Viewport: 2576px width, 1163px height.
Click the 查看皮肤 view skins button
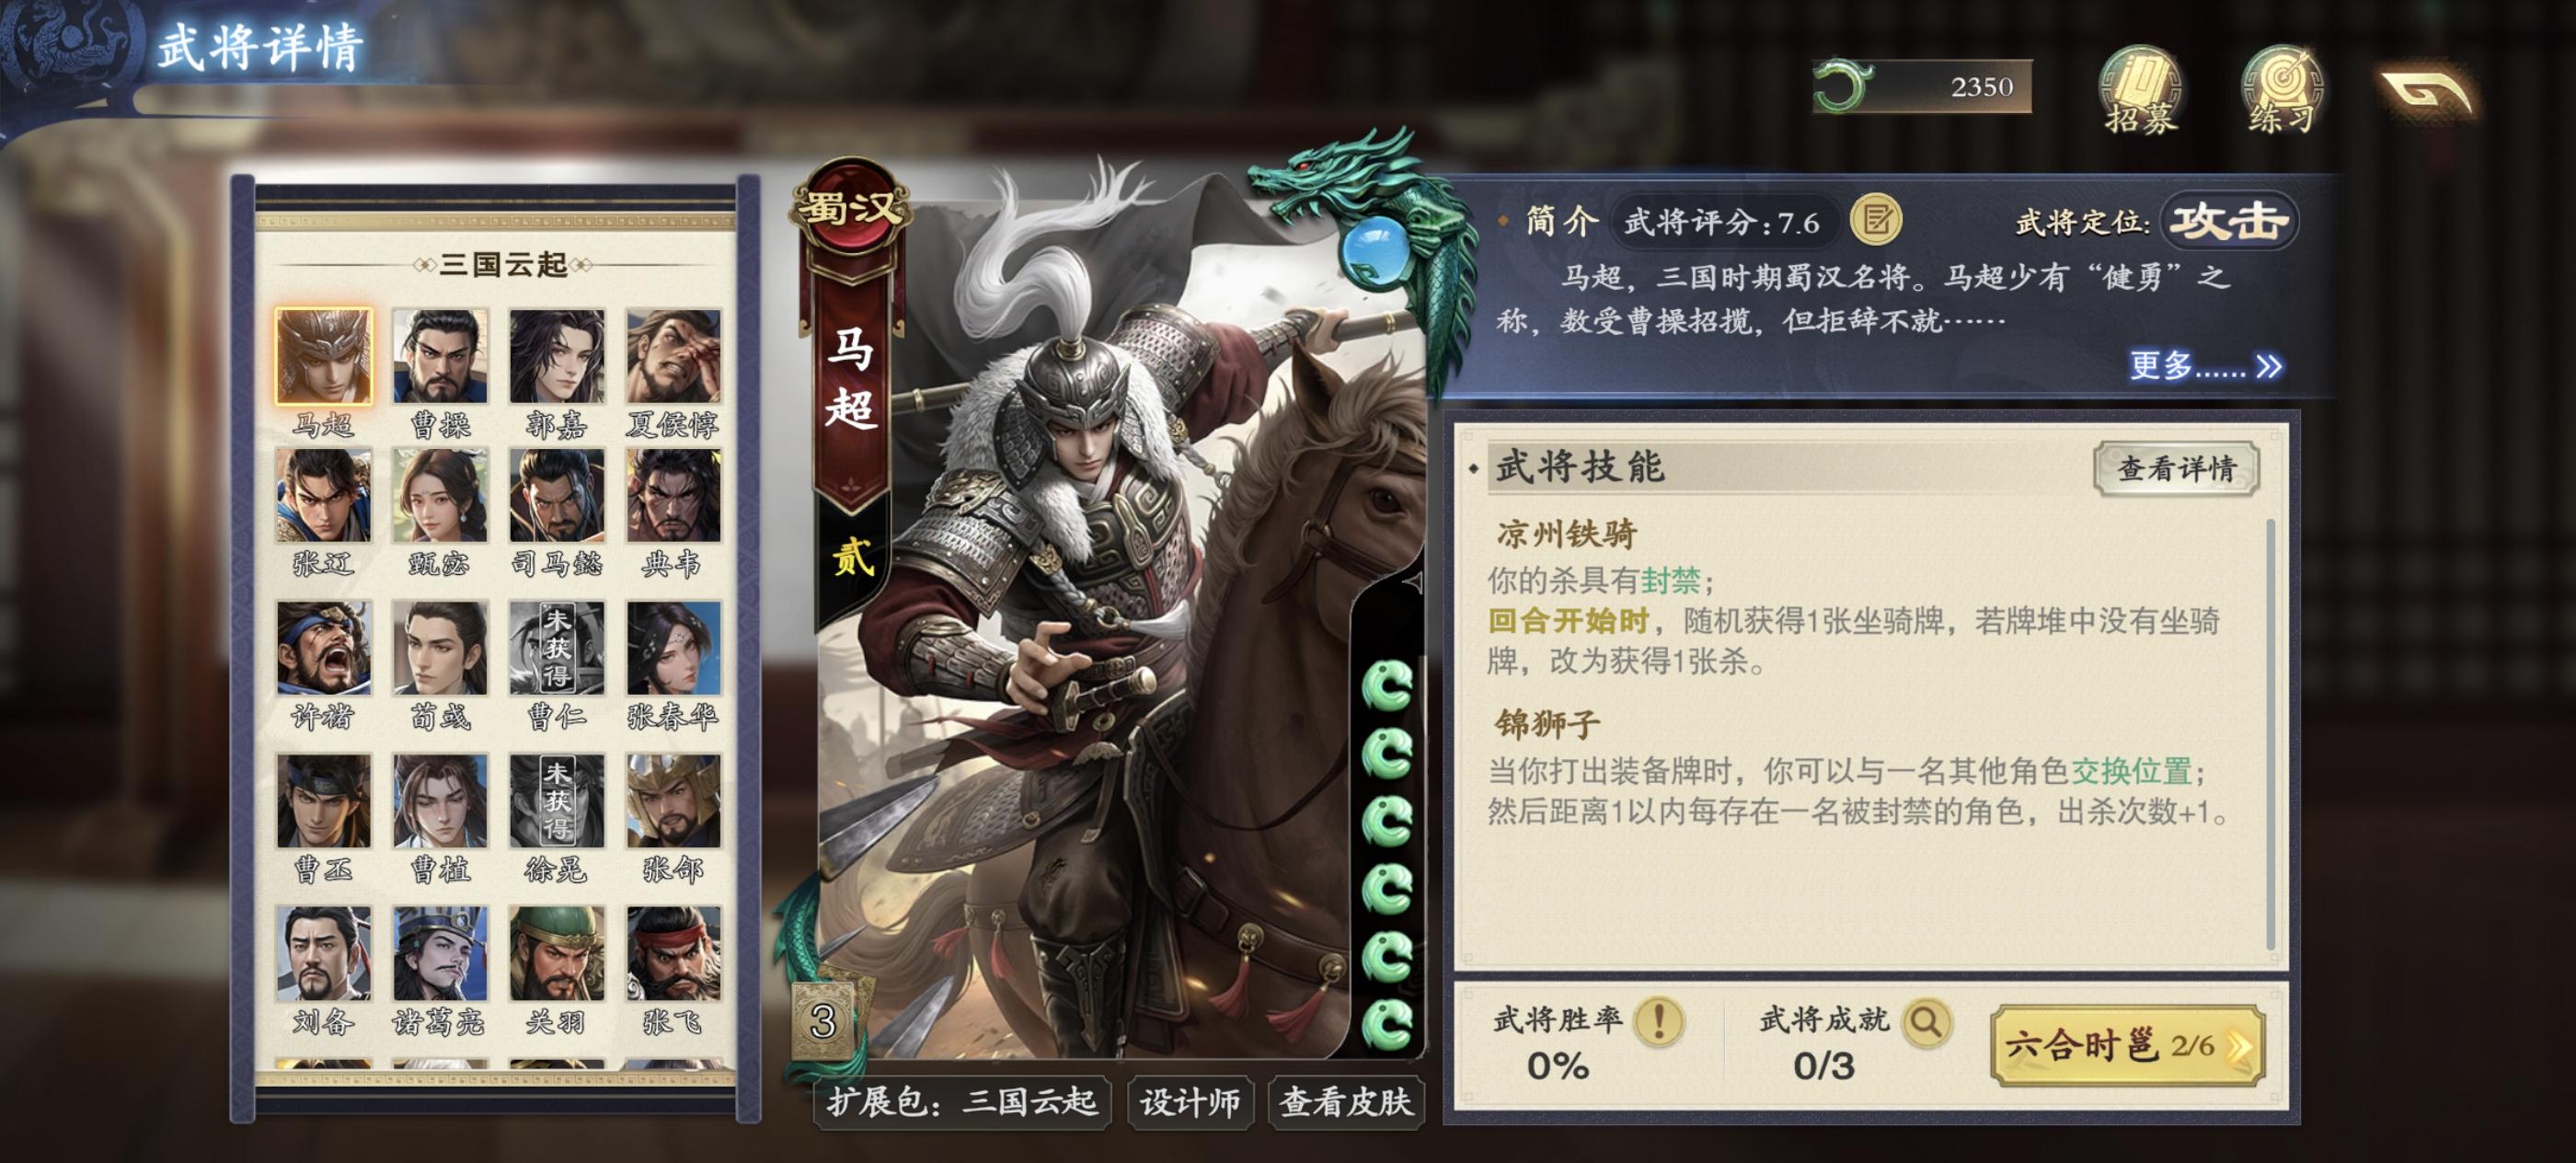click(1345, 1102)
